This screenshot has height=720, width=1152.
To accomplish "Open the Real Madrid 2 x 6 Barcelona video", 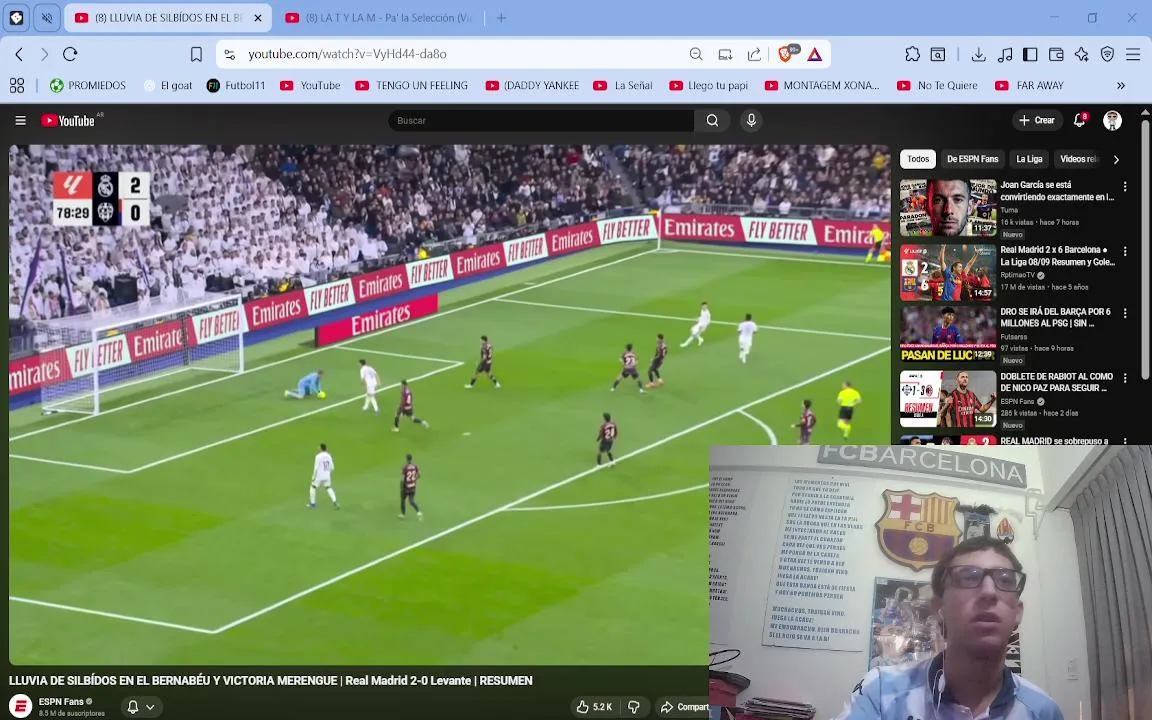I will pos(948,273).
